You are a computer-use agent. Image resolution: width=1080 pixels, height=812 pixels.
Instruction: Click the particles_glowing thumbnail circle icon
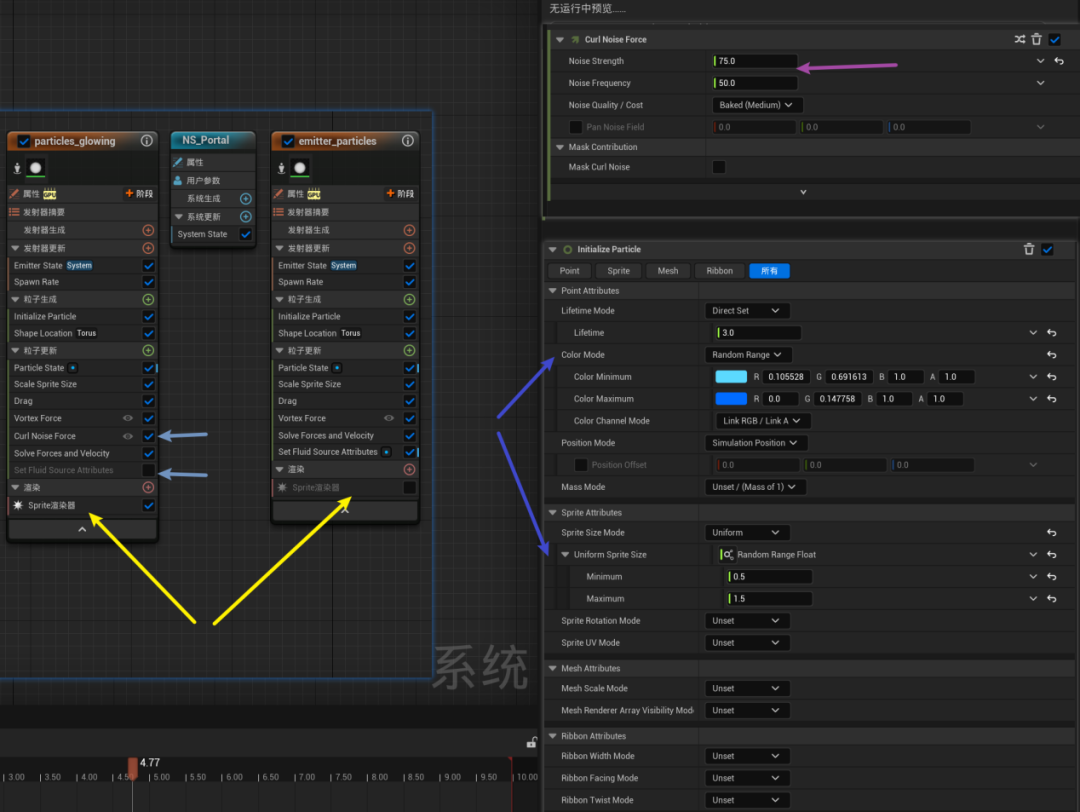(x=36, y=167)
